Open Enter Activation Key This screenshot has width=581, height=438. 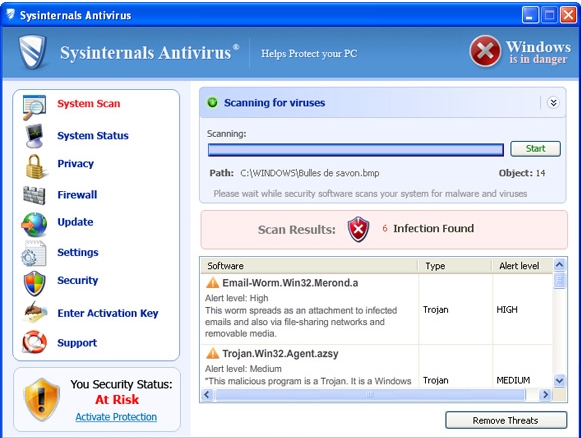point(108,313)
